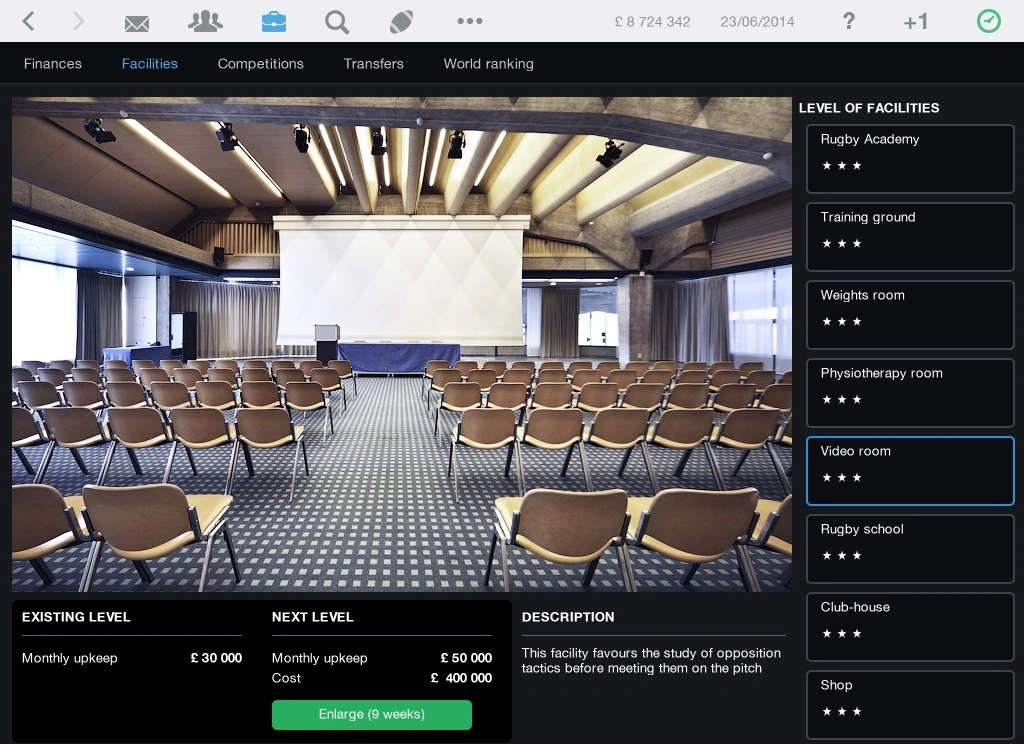This screenshot has height=744, width=1024.
Task: Choose the Physiotherapy room facility
Action: tap(909, 392)
